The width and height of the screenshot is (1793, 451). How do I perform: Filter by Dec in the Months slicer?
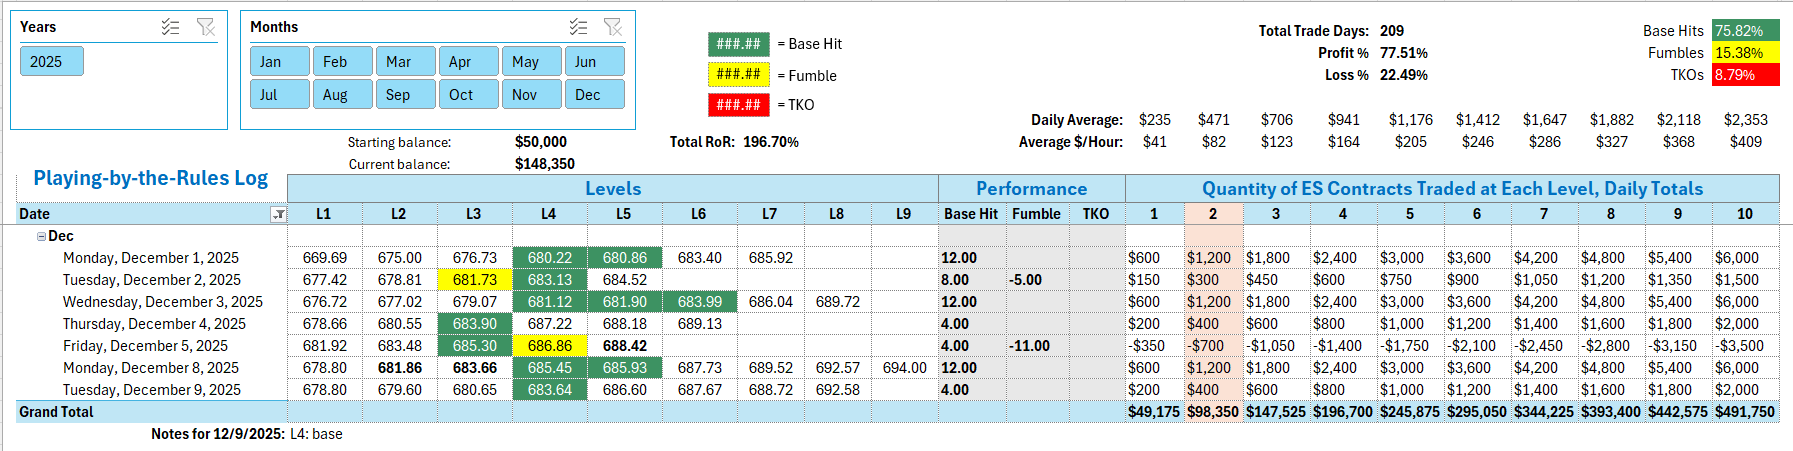(x=594, y=95)
